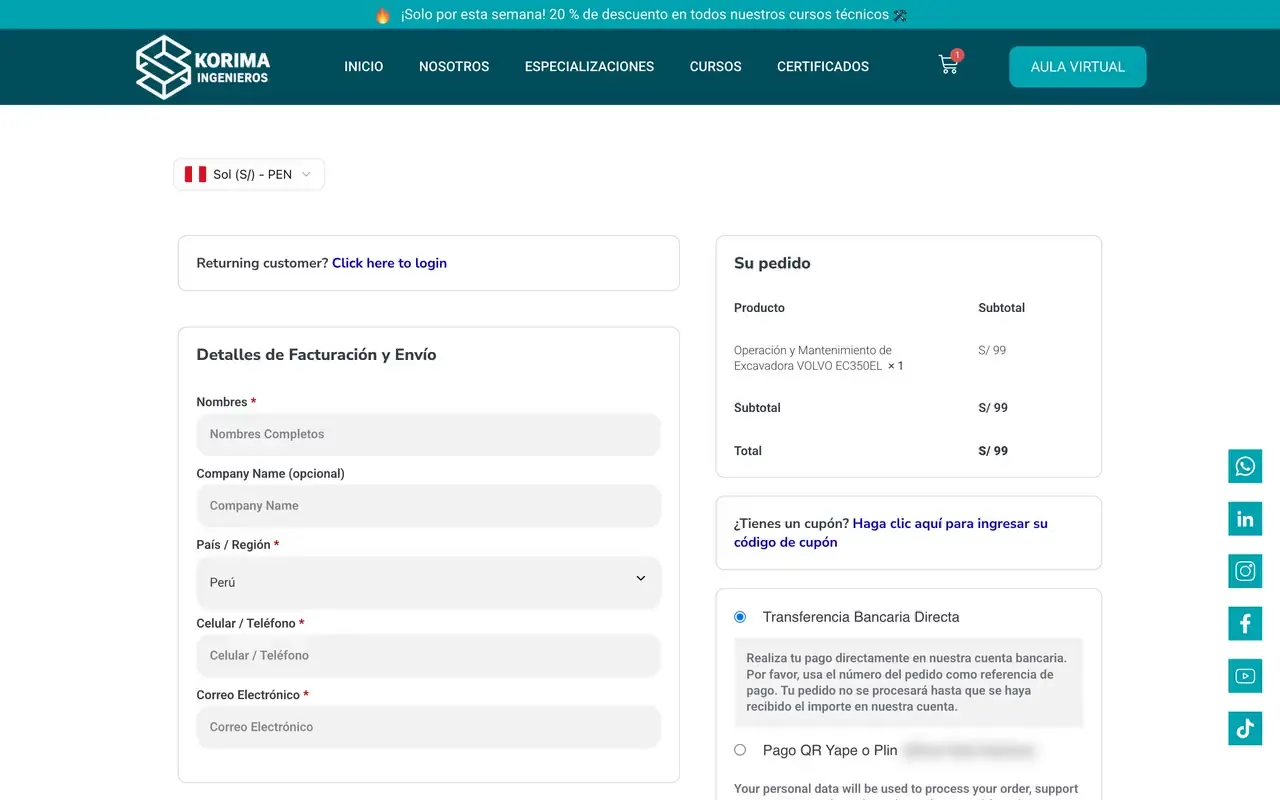Click the AULA VIRTUAL button
Screen dimensions: 1280x800
1078,67
